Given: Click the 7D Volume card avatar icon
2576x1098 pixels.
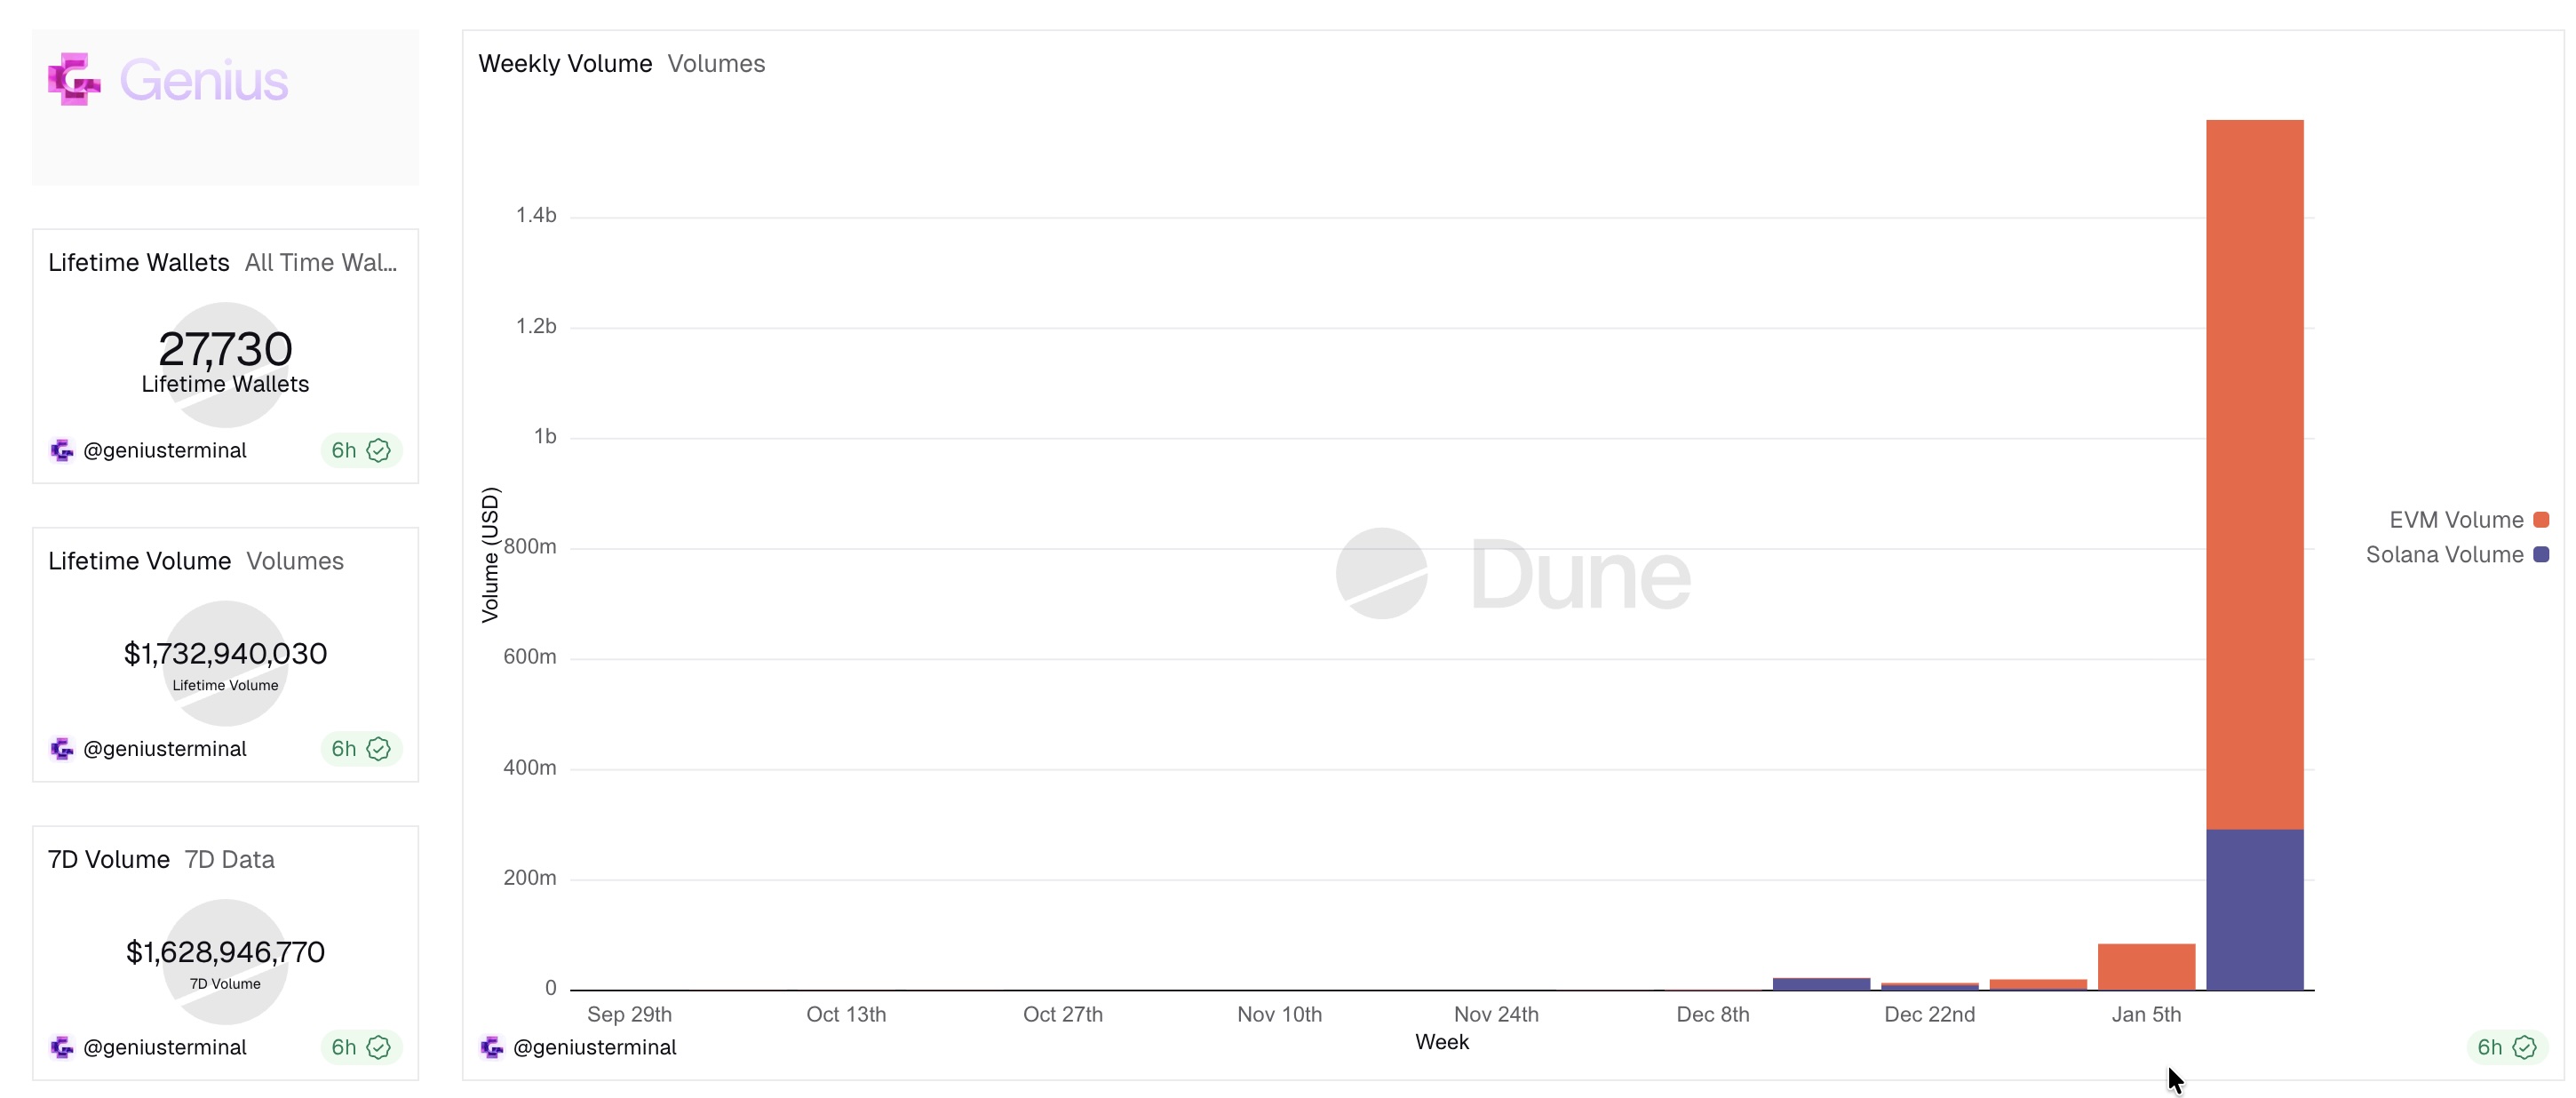Looking at the screenshot, I should [x=62, y=1047].
